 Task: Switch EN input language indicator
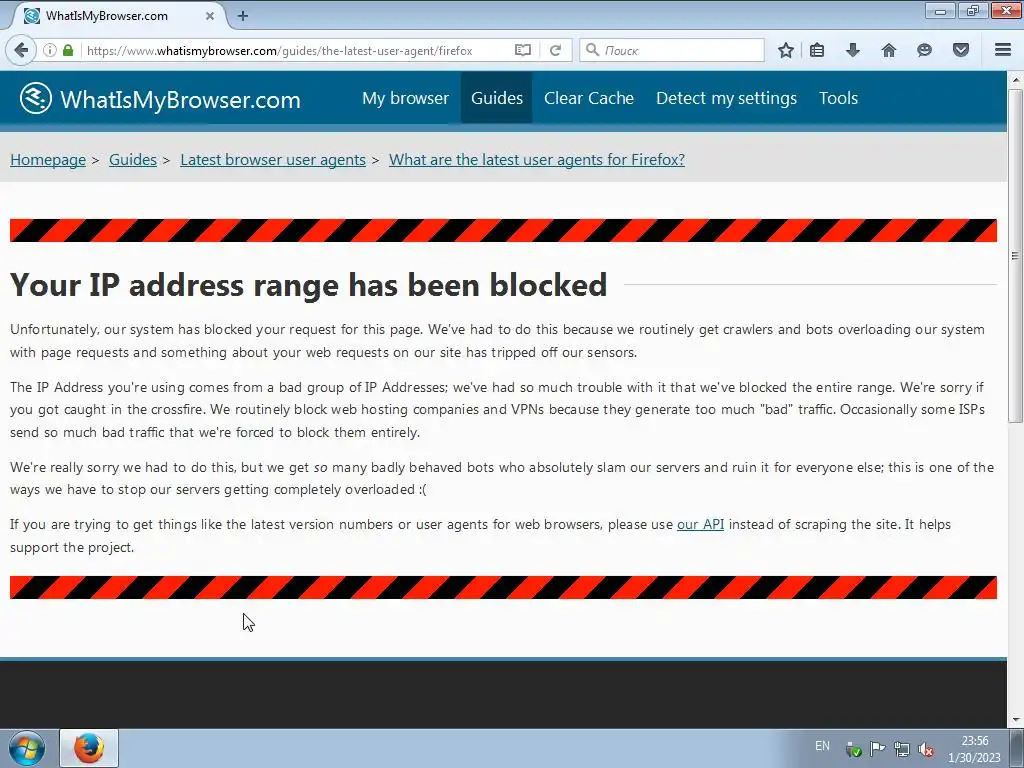click(x=822, y=746)
